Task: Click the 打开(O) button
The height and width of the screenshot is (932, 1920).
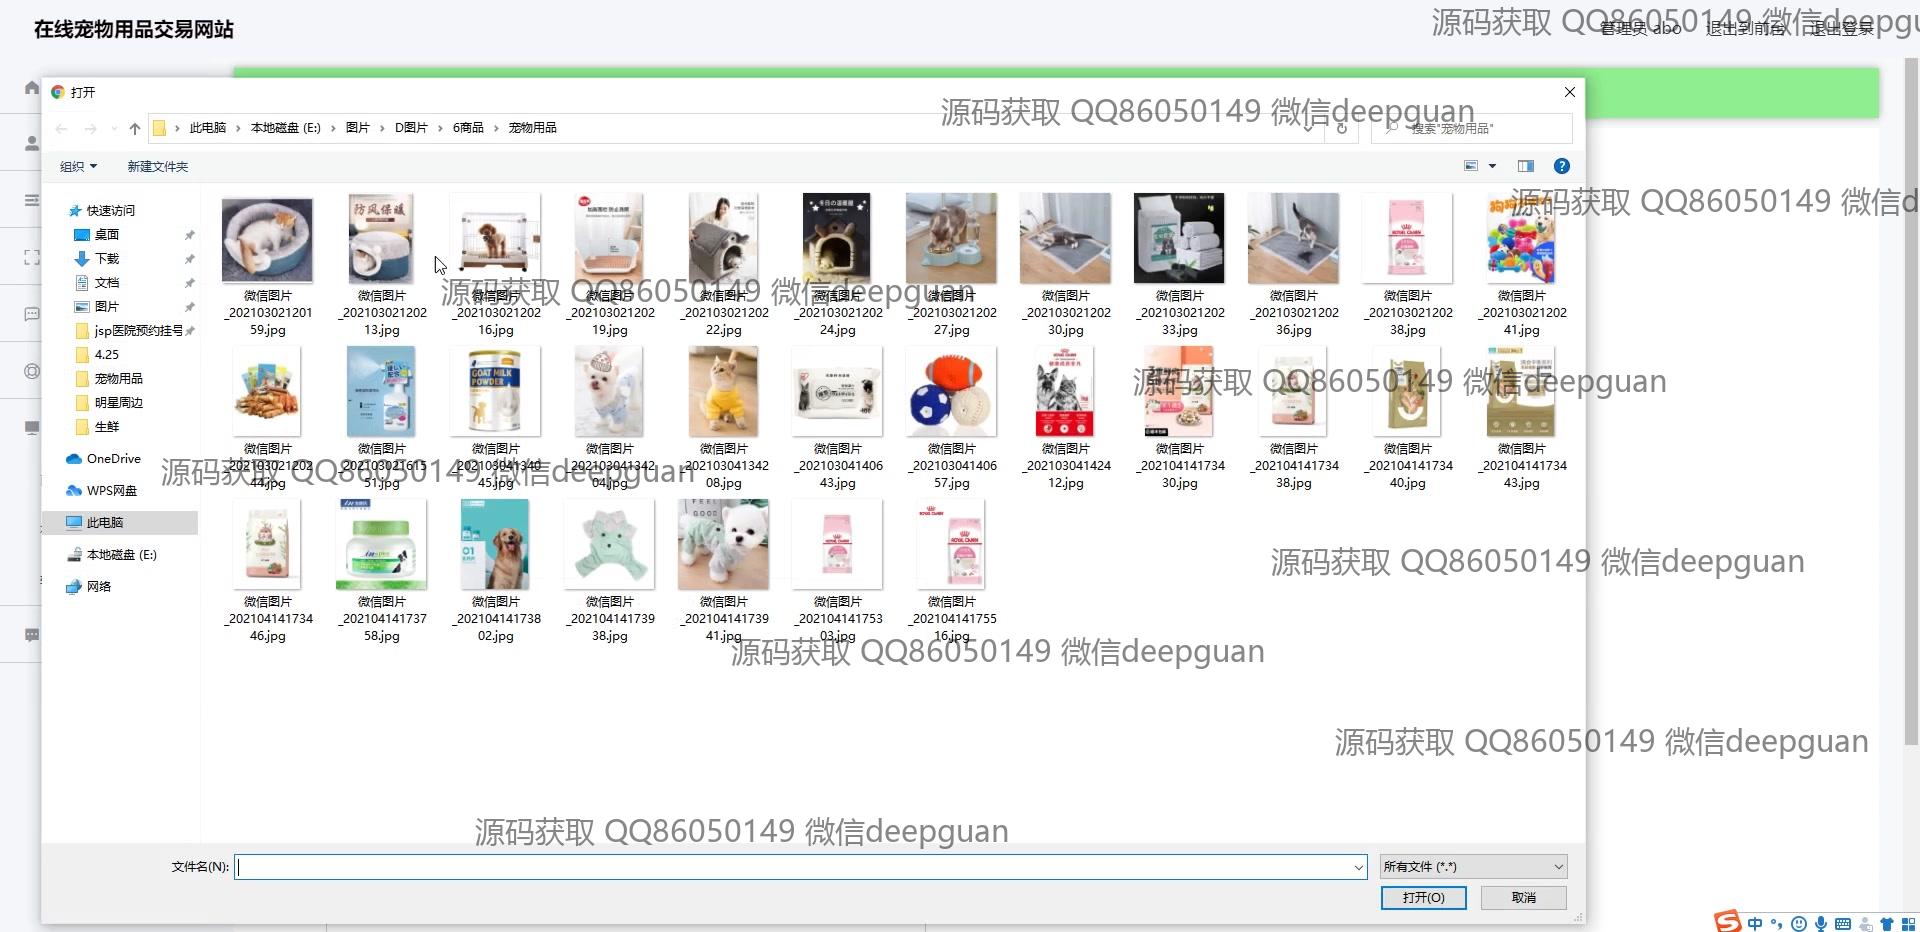Action: click(1423, 898)
